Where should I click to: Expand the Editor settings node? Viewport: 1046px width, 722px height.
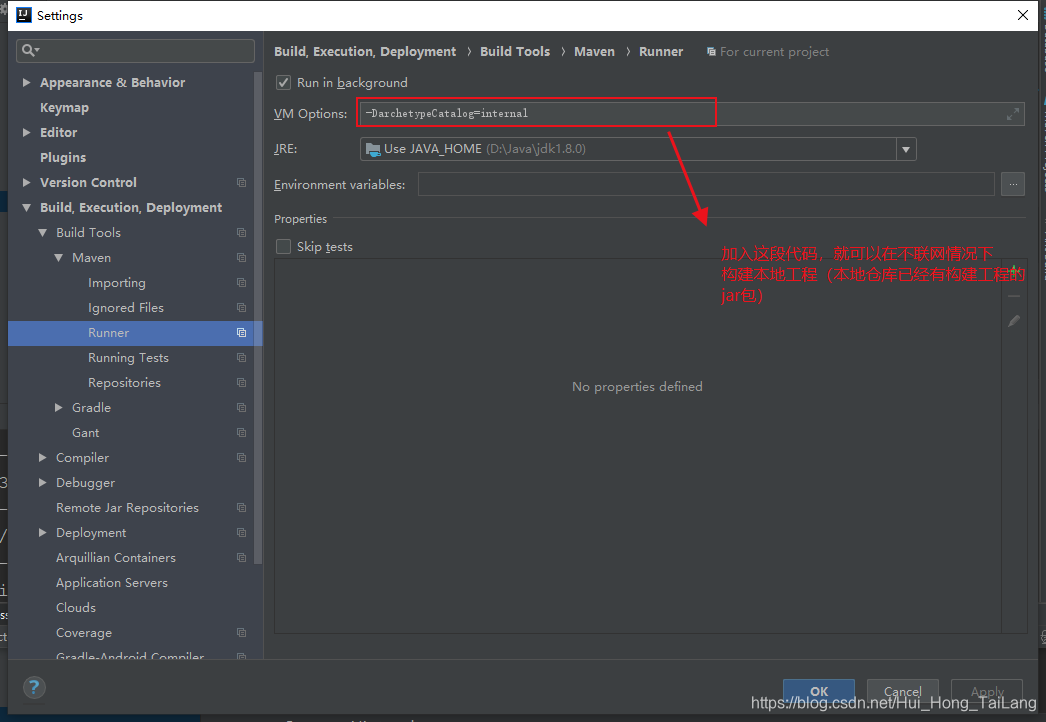27,132
